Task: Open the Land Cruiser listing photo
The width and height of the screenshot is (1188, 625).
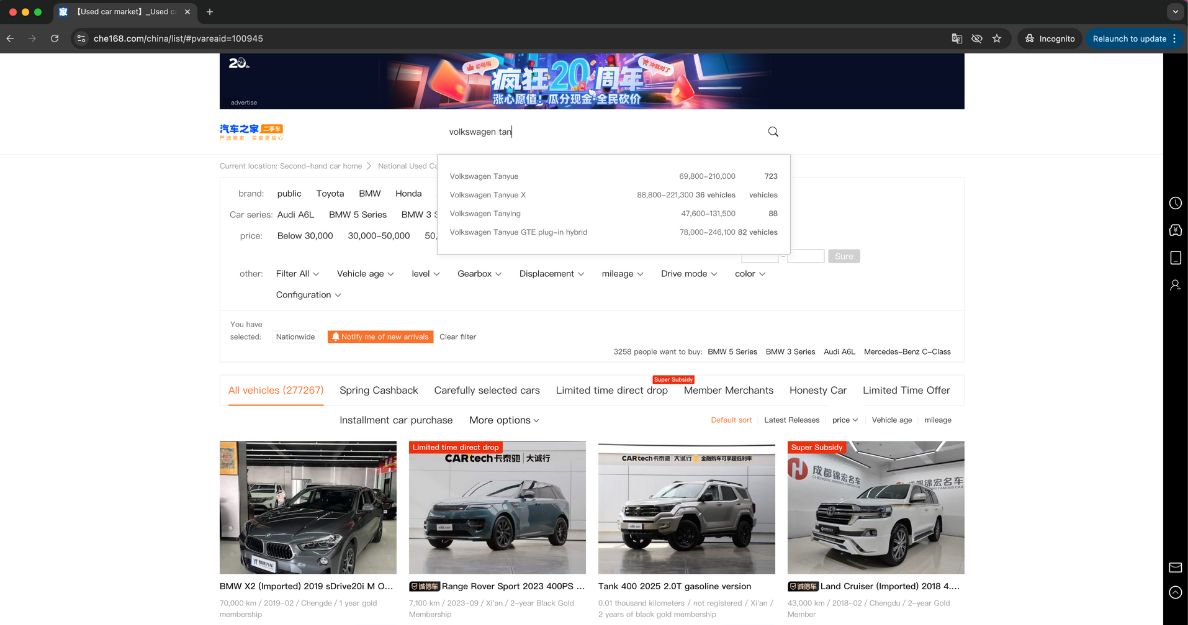Action: click(876, 508)
